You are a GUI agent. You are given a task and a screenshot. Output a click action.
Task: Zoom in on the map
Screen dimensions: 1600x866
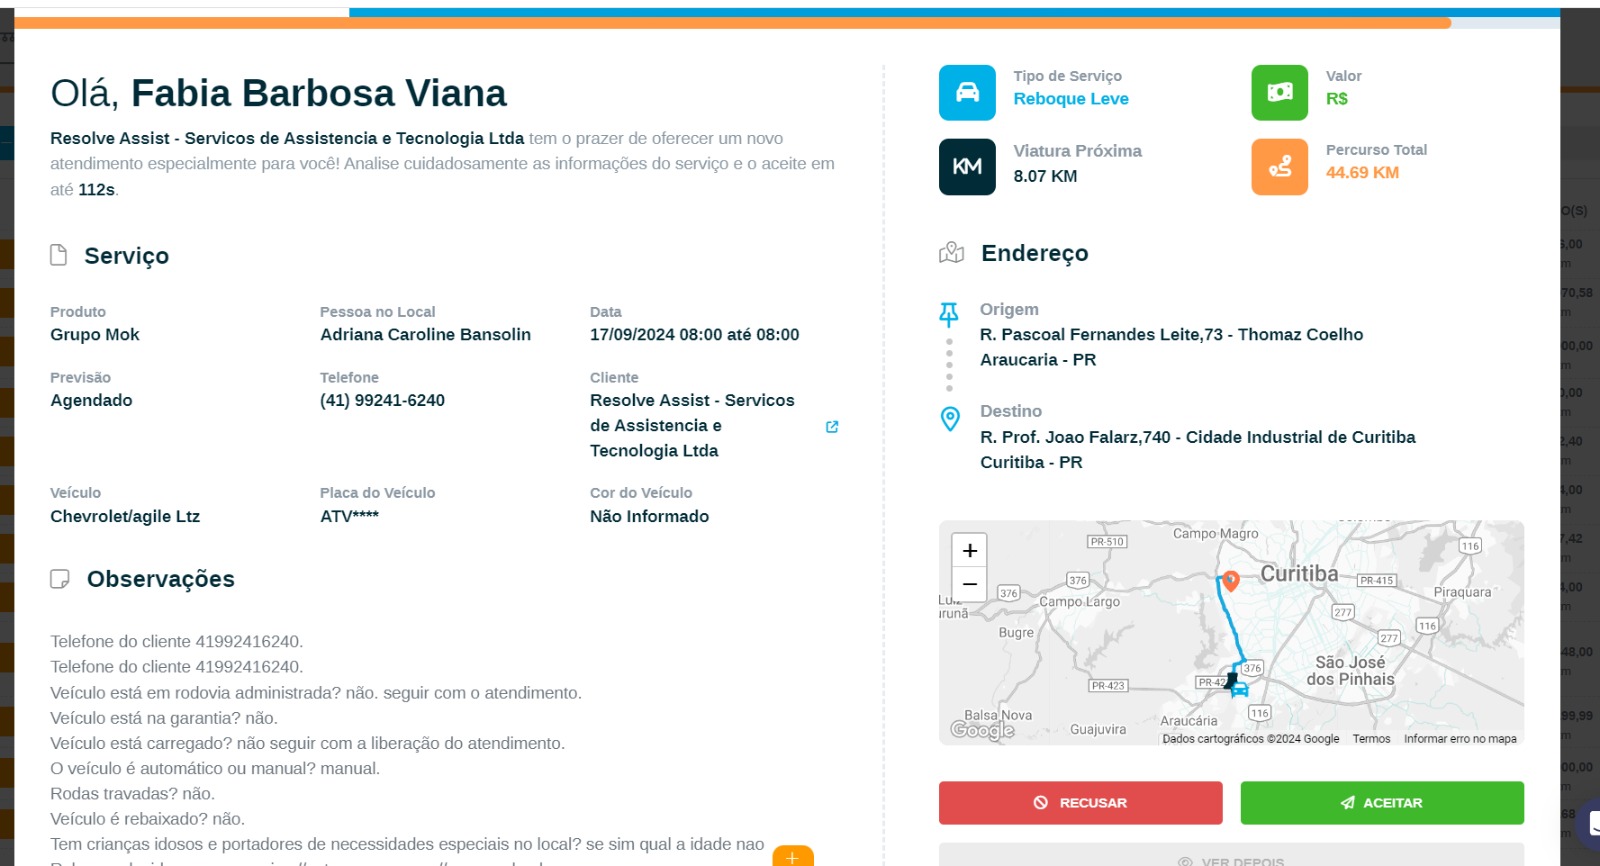970,551
